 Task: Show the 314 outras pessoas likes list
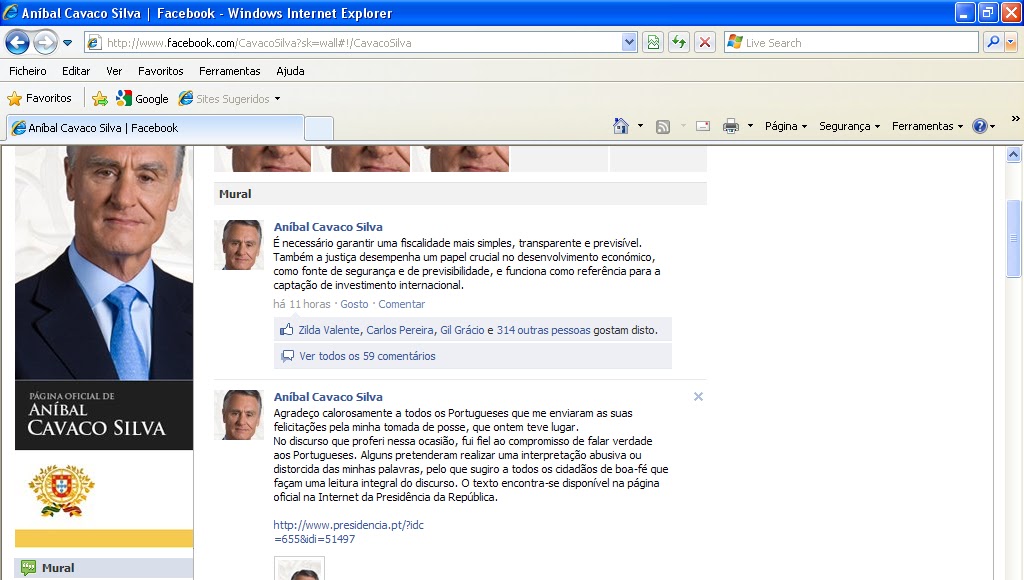[x=543, y=330]
